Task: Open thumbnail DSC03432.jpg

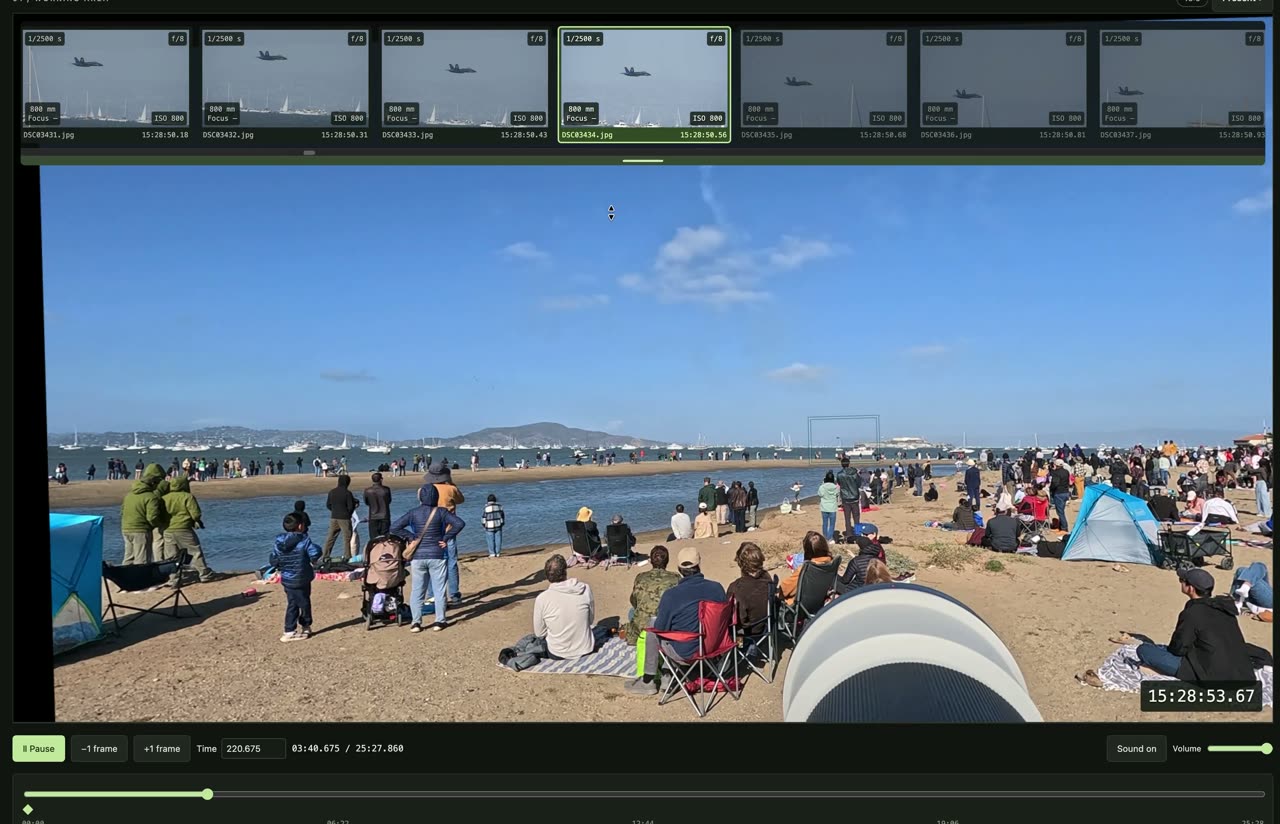Action: [x=285, y=85]
